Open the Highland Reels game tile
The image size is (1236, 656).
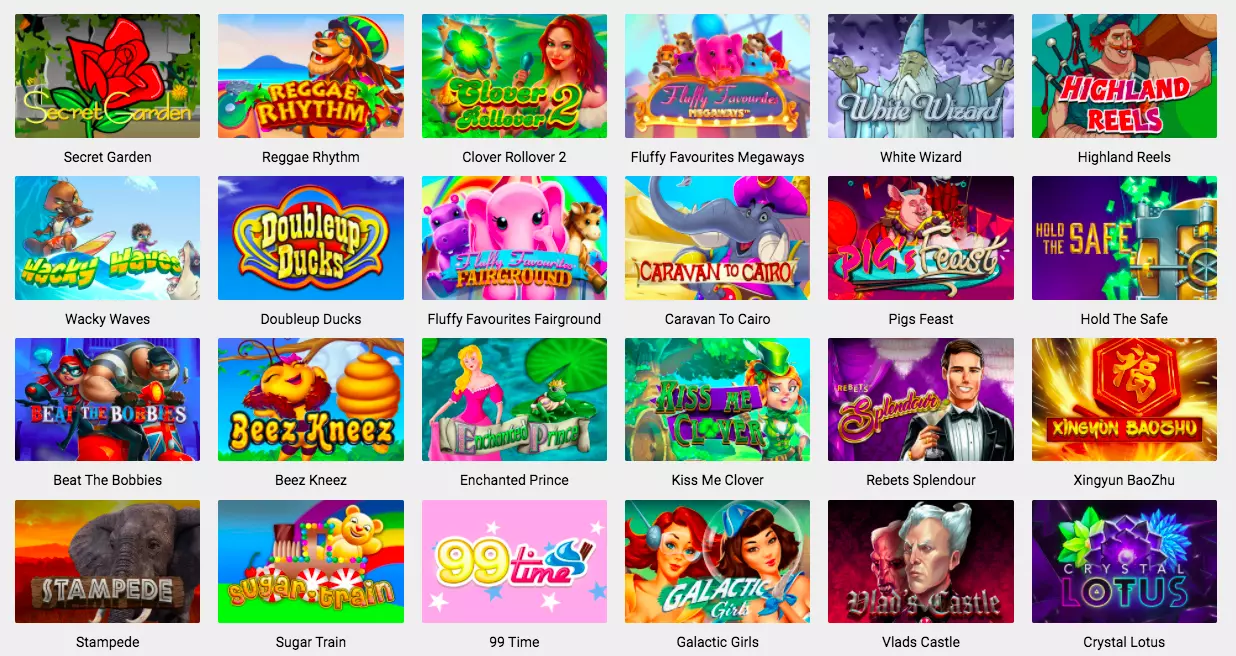(1124, 76)
